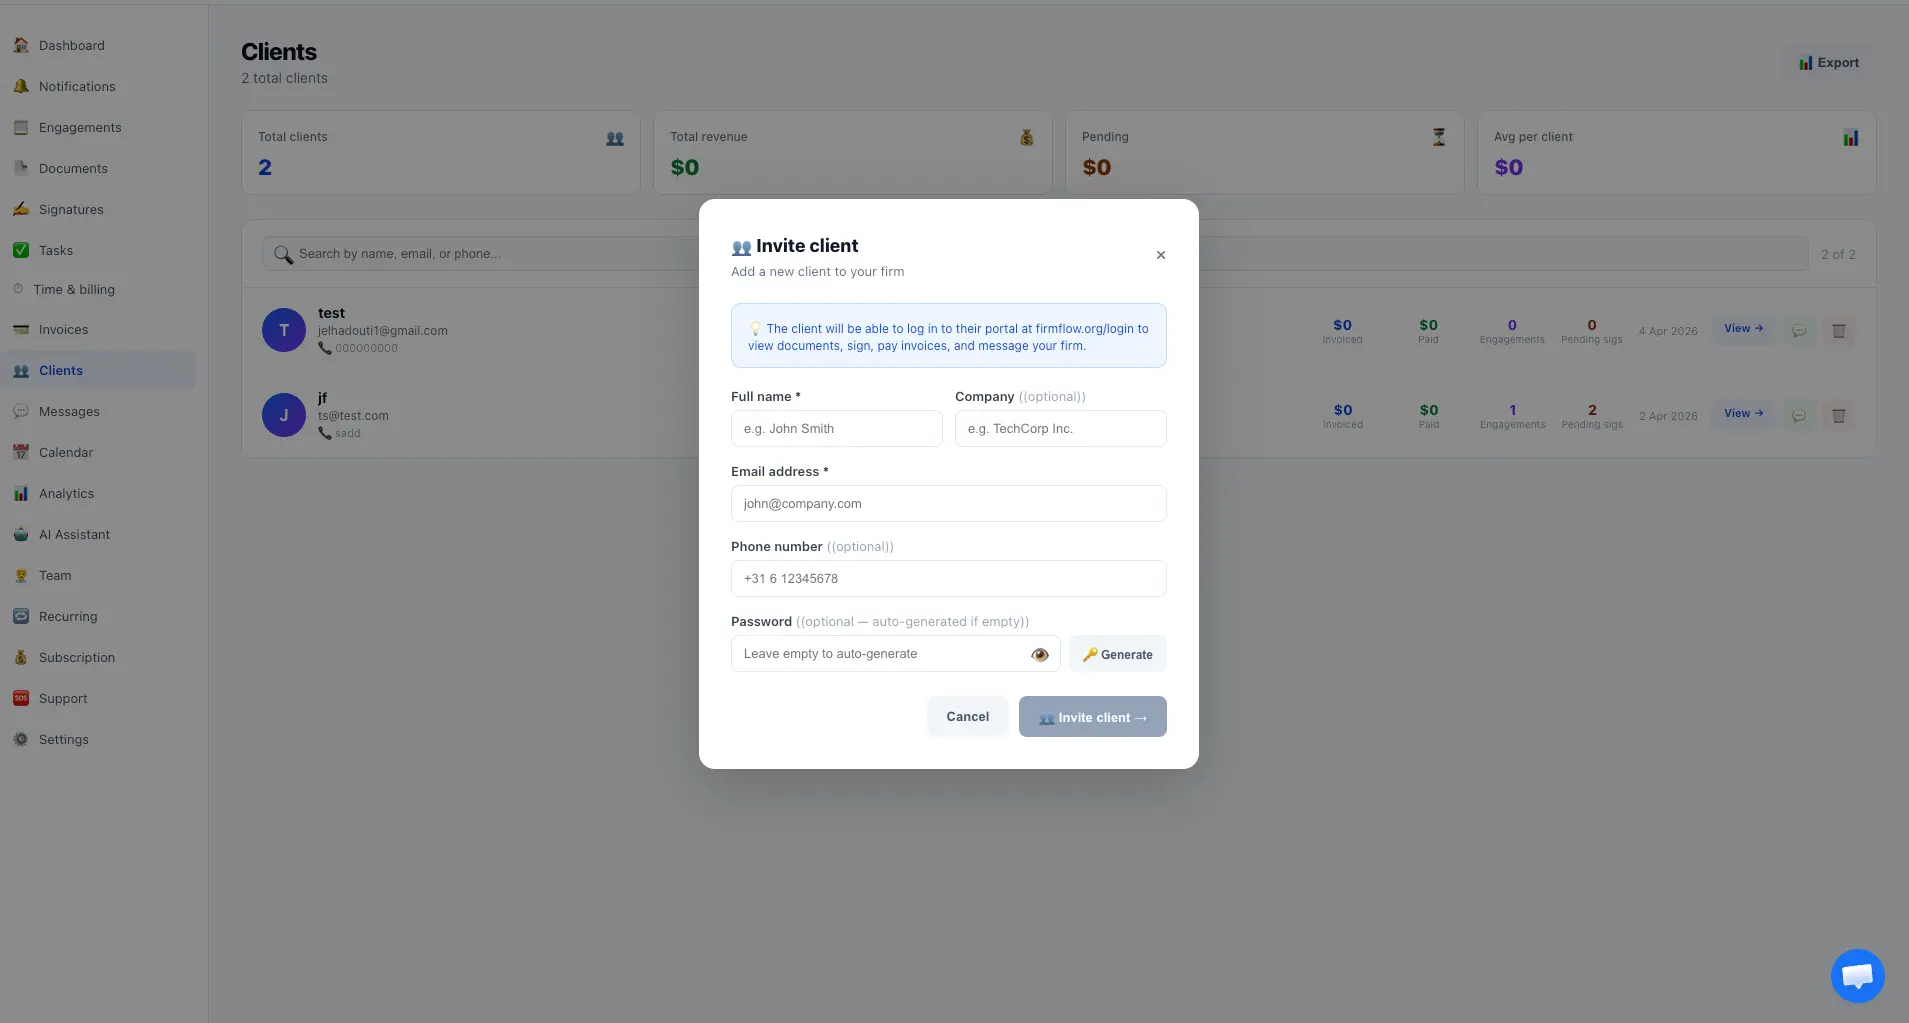Toggle password visibility with the eye icon
The width and height of the screenshot is (1909, 1023).
pyautogui.click(x=1040, y=654)
